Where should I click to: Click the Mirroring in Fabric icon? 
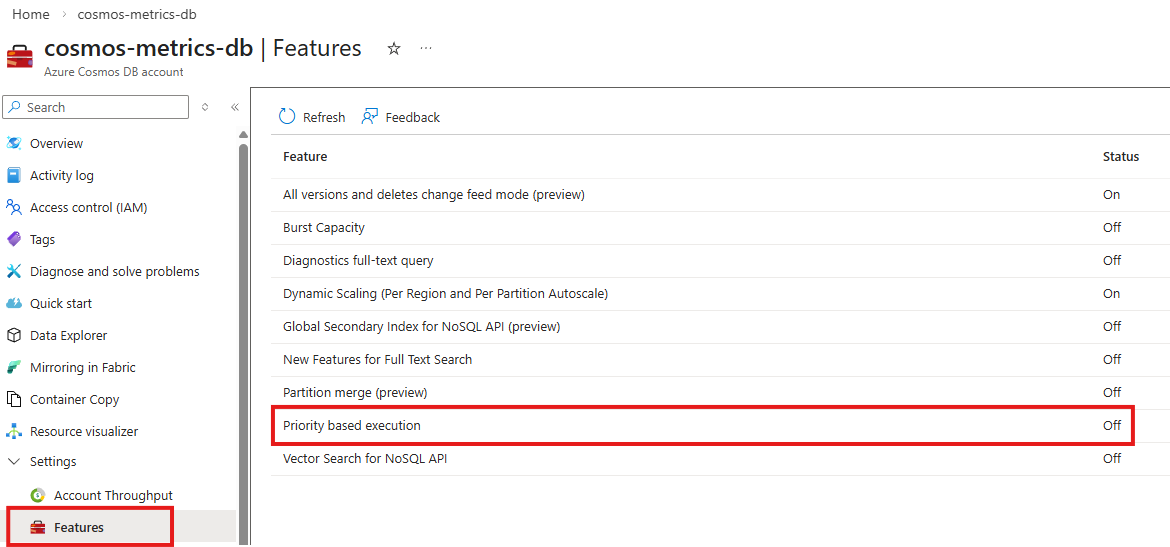coord(13,368)
